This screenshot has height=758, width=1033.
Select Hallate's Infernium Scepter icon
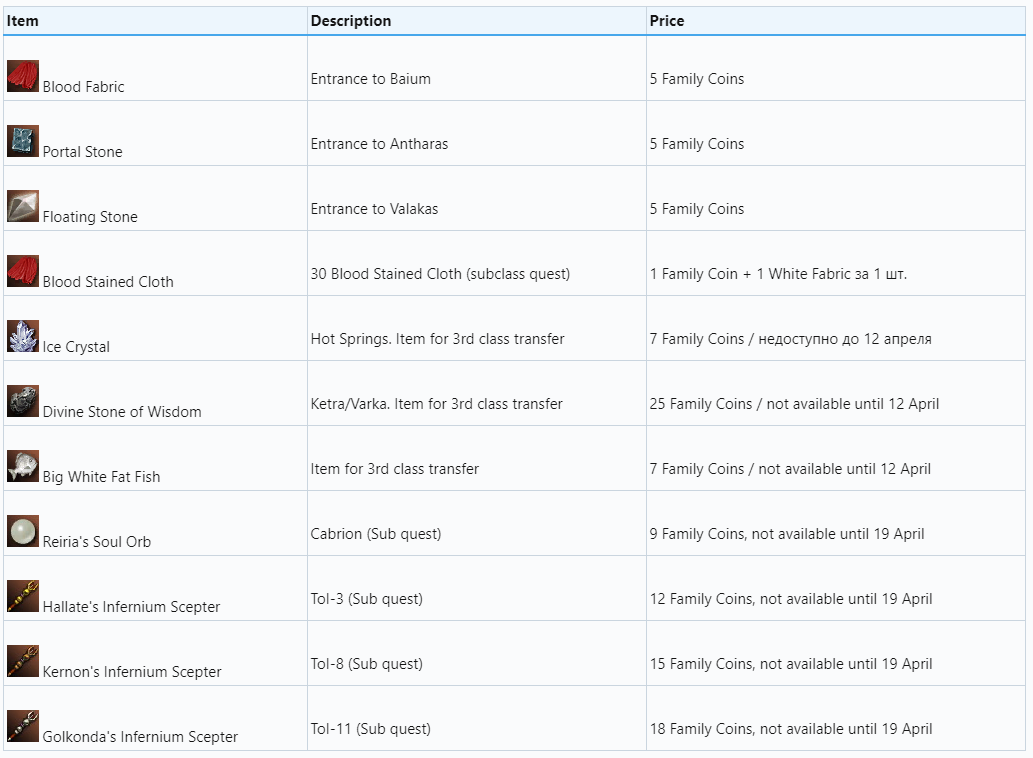23,596
